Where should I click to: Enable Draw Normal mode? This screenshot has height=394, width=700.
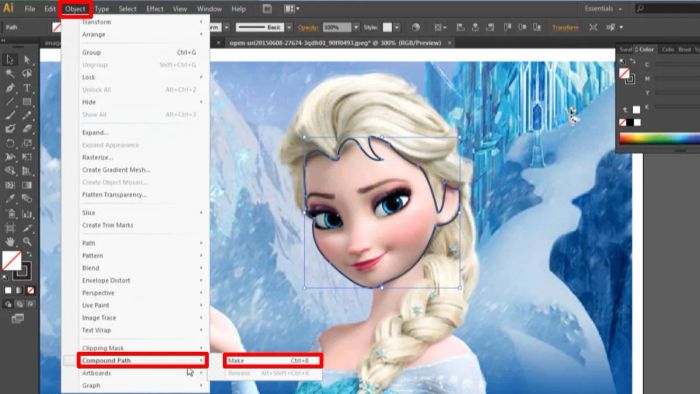coord(8,304)
